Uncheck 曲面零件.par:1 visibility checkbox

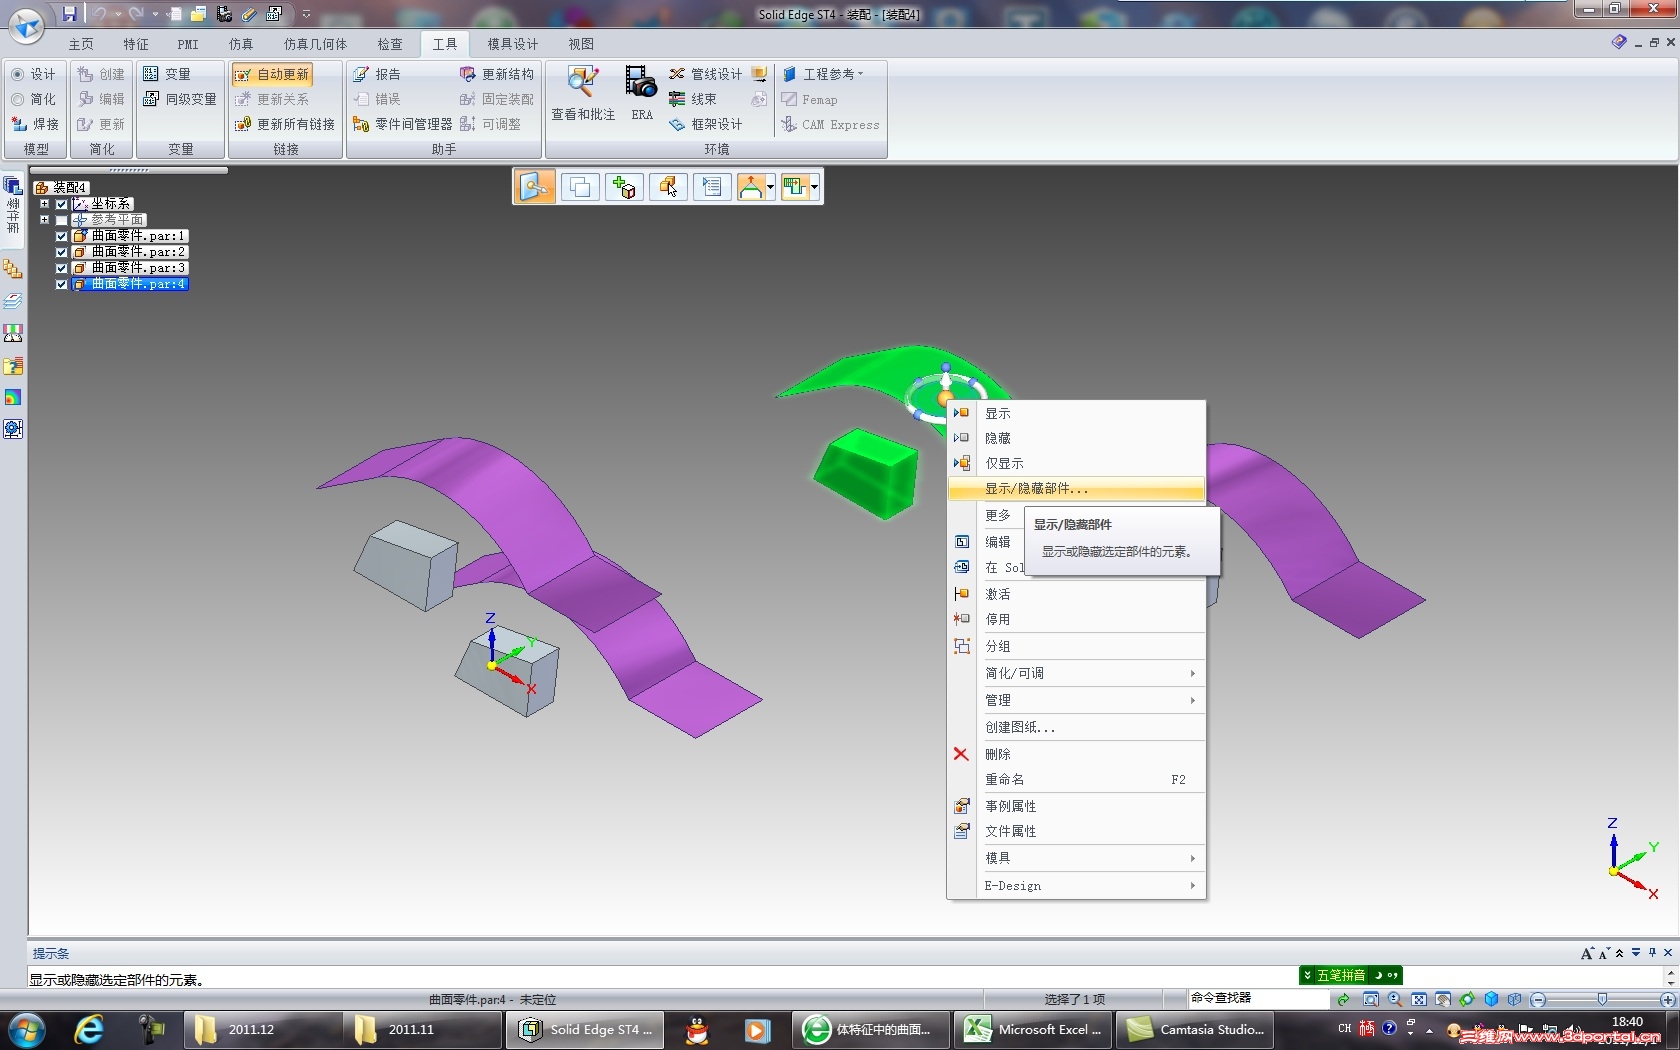click(61, 236)
